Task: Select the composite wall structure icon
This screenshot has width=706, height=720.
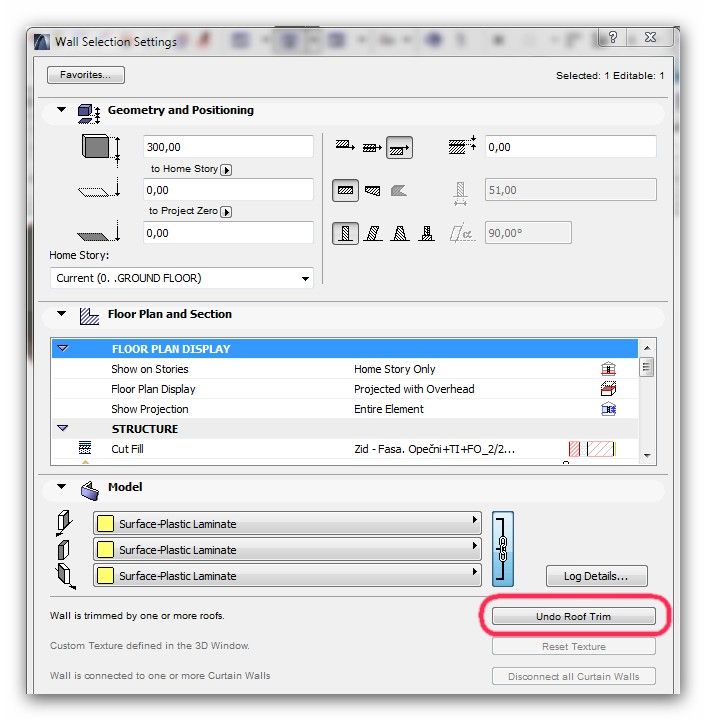Action: 372,191
